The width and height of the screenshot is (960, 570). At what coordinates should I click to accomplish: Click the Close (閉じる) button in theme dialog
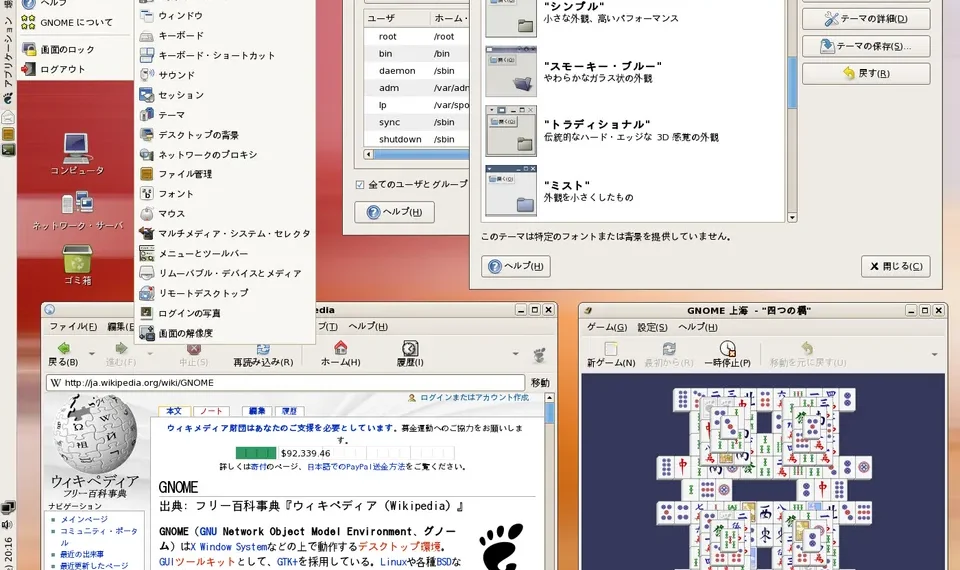895,266
